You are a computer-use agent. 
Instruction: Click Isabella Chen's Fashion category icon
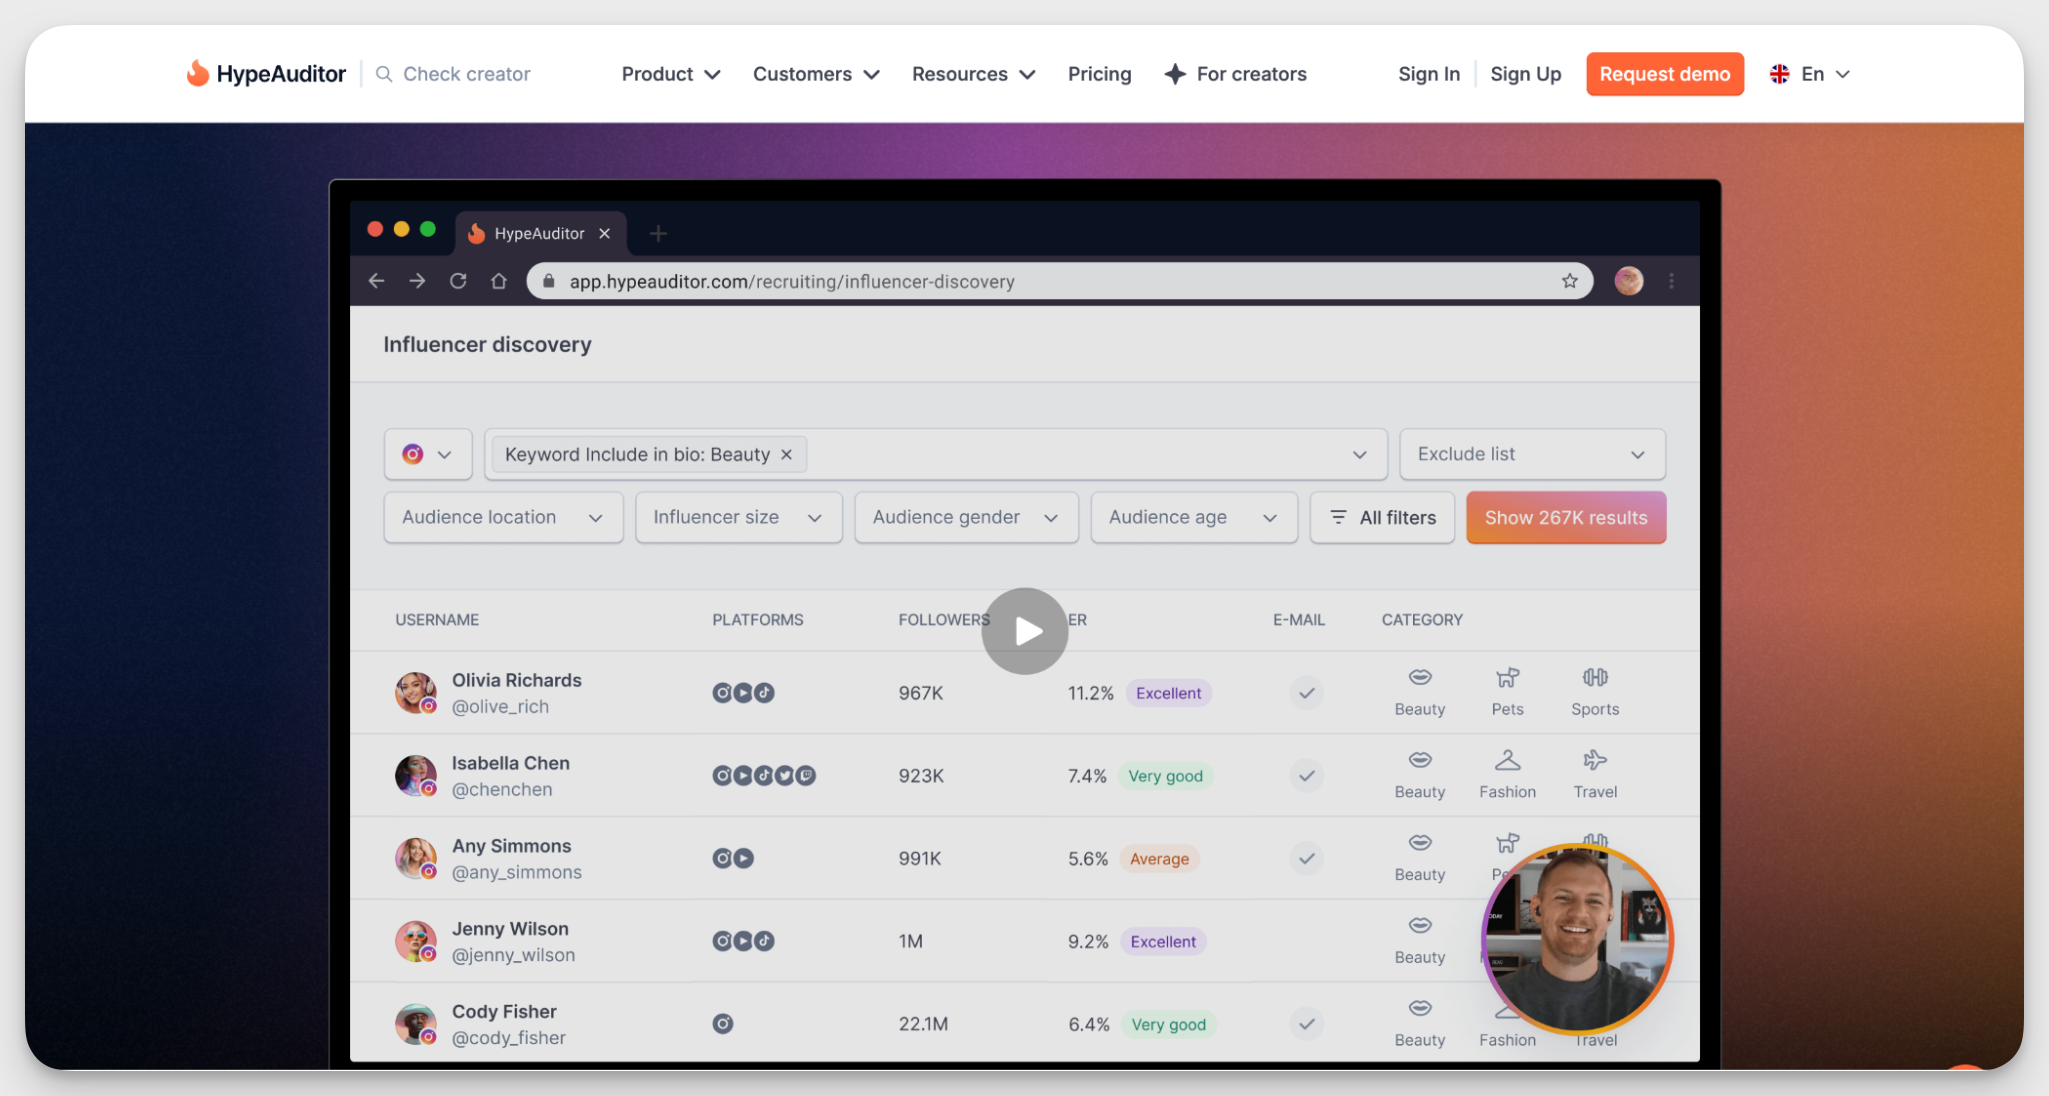(x=1508, y=760)
